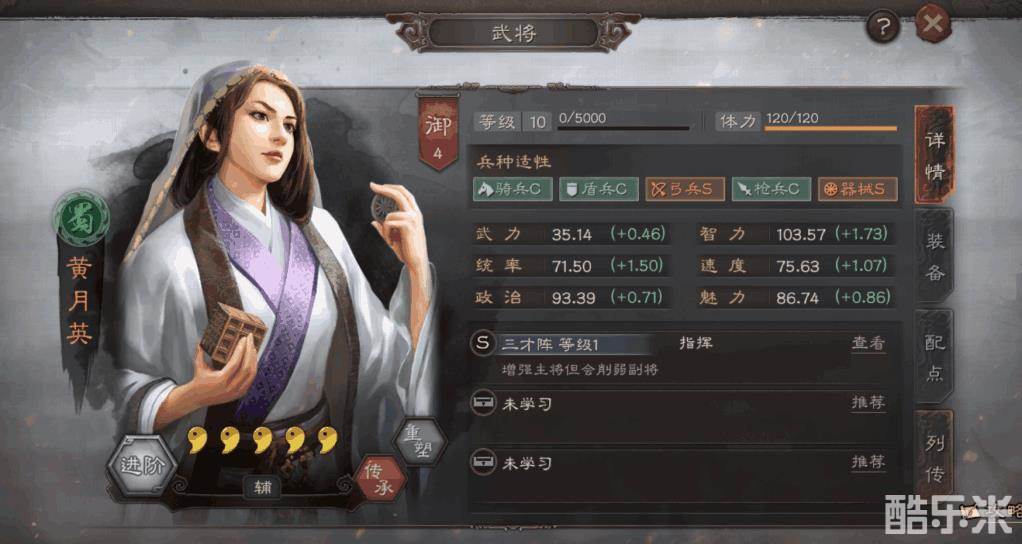Select the 弓兵S troop aptitude badge
The height and width of the screenshot is (544, 1022).
pos(685,189)
